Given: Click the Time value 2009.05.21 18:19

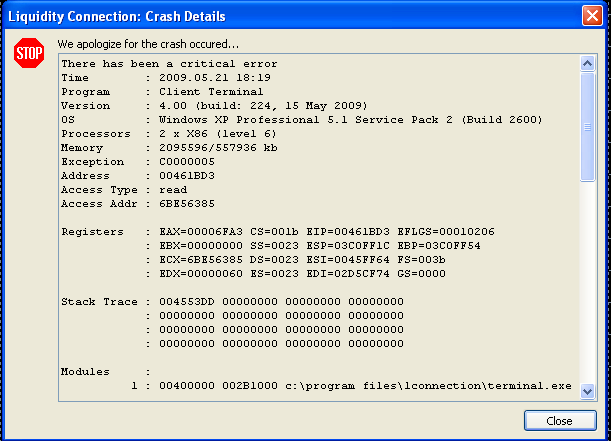Looking at the screenshot, I should point(215,78).
